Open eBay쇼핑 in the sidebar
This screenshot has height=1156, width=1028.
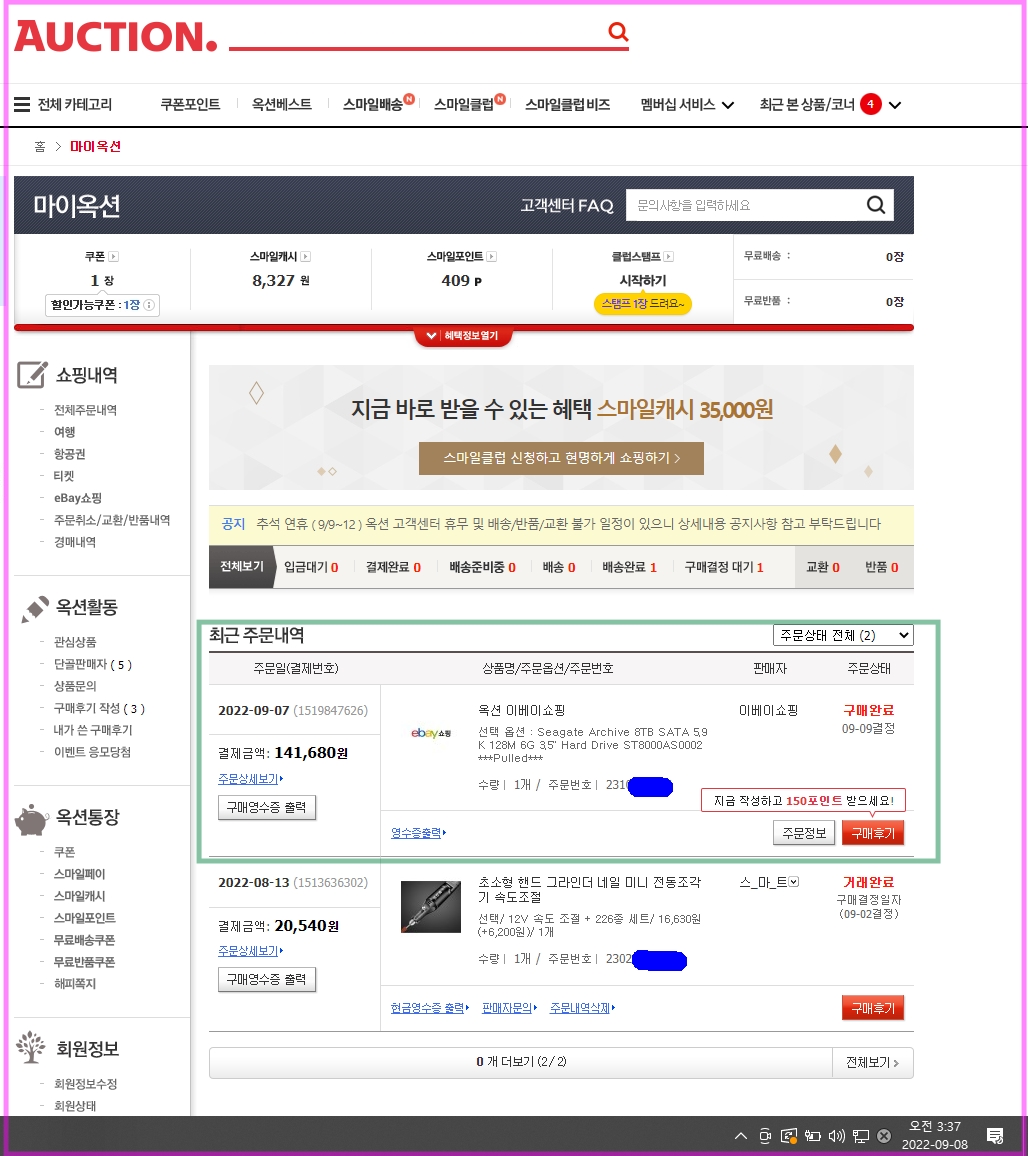point(77,498)
